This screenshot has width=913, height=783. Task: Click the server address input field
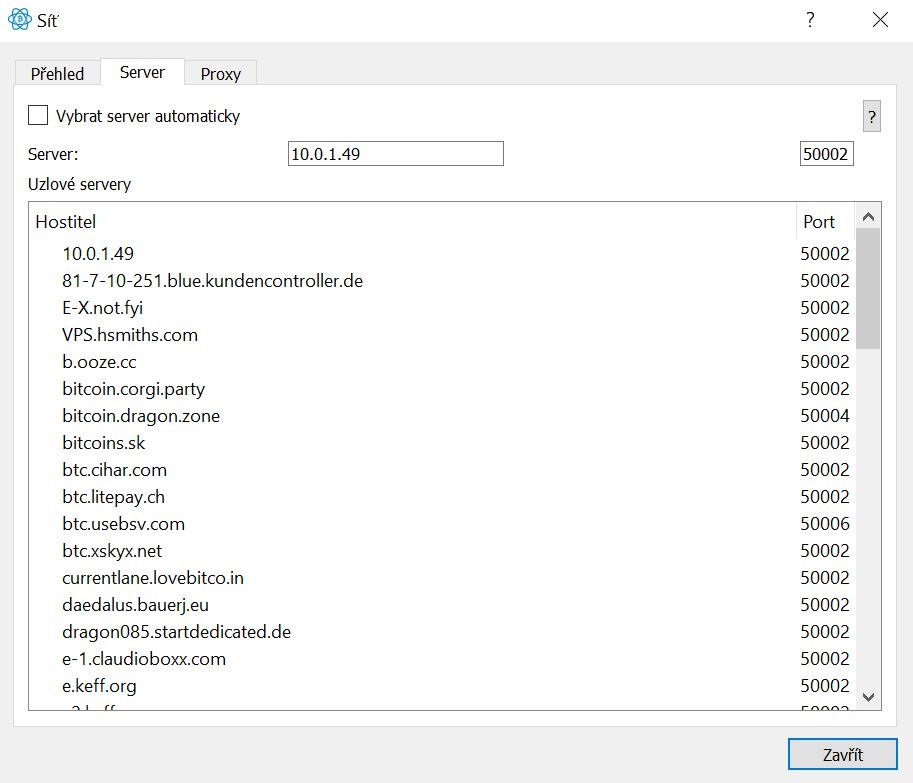click(395, 154)
